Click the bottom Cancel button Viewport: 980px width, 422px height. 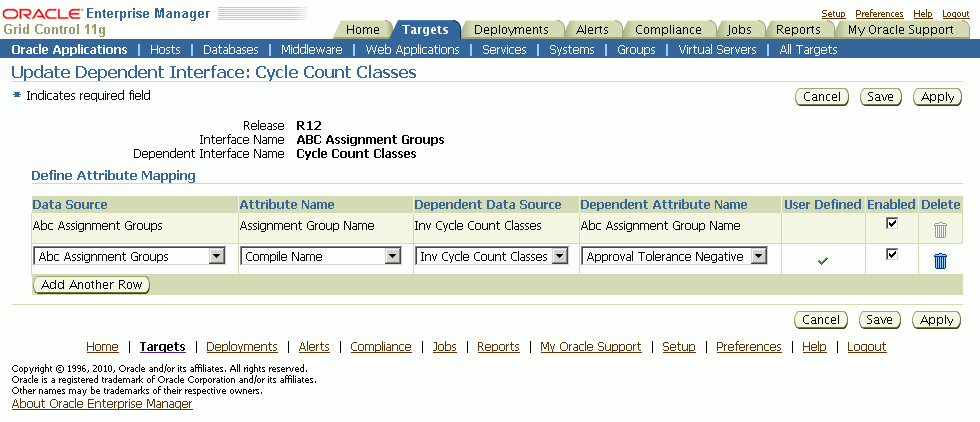coord(821,320)
